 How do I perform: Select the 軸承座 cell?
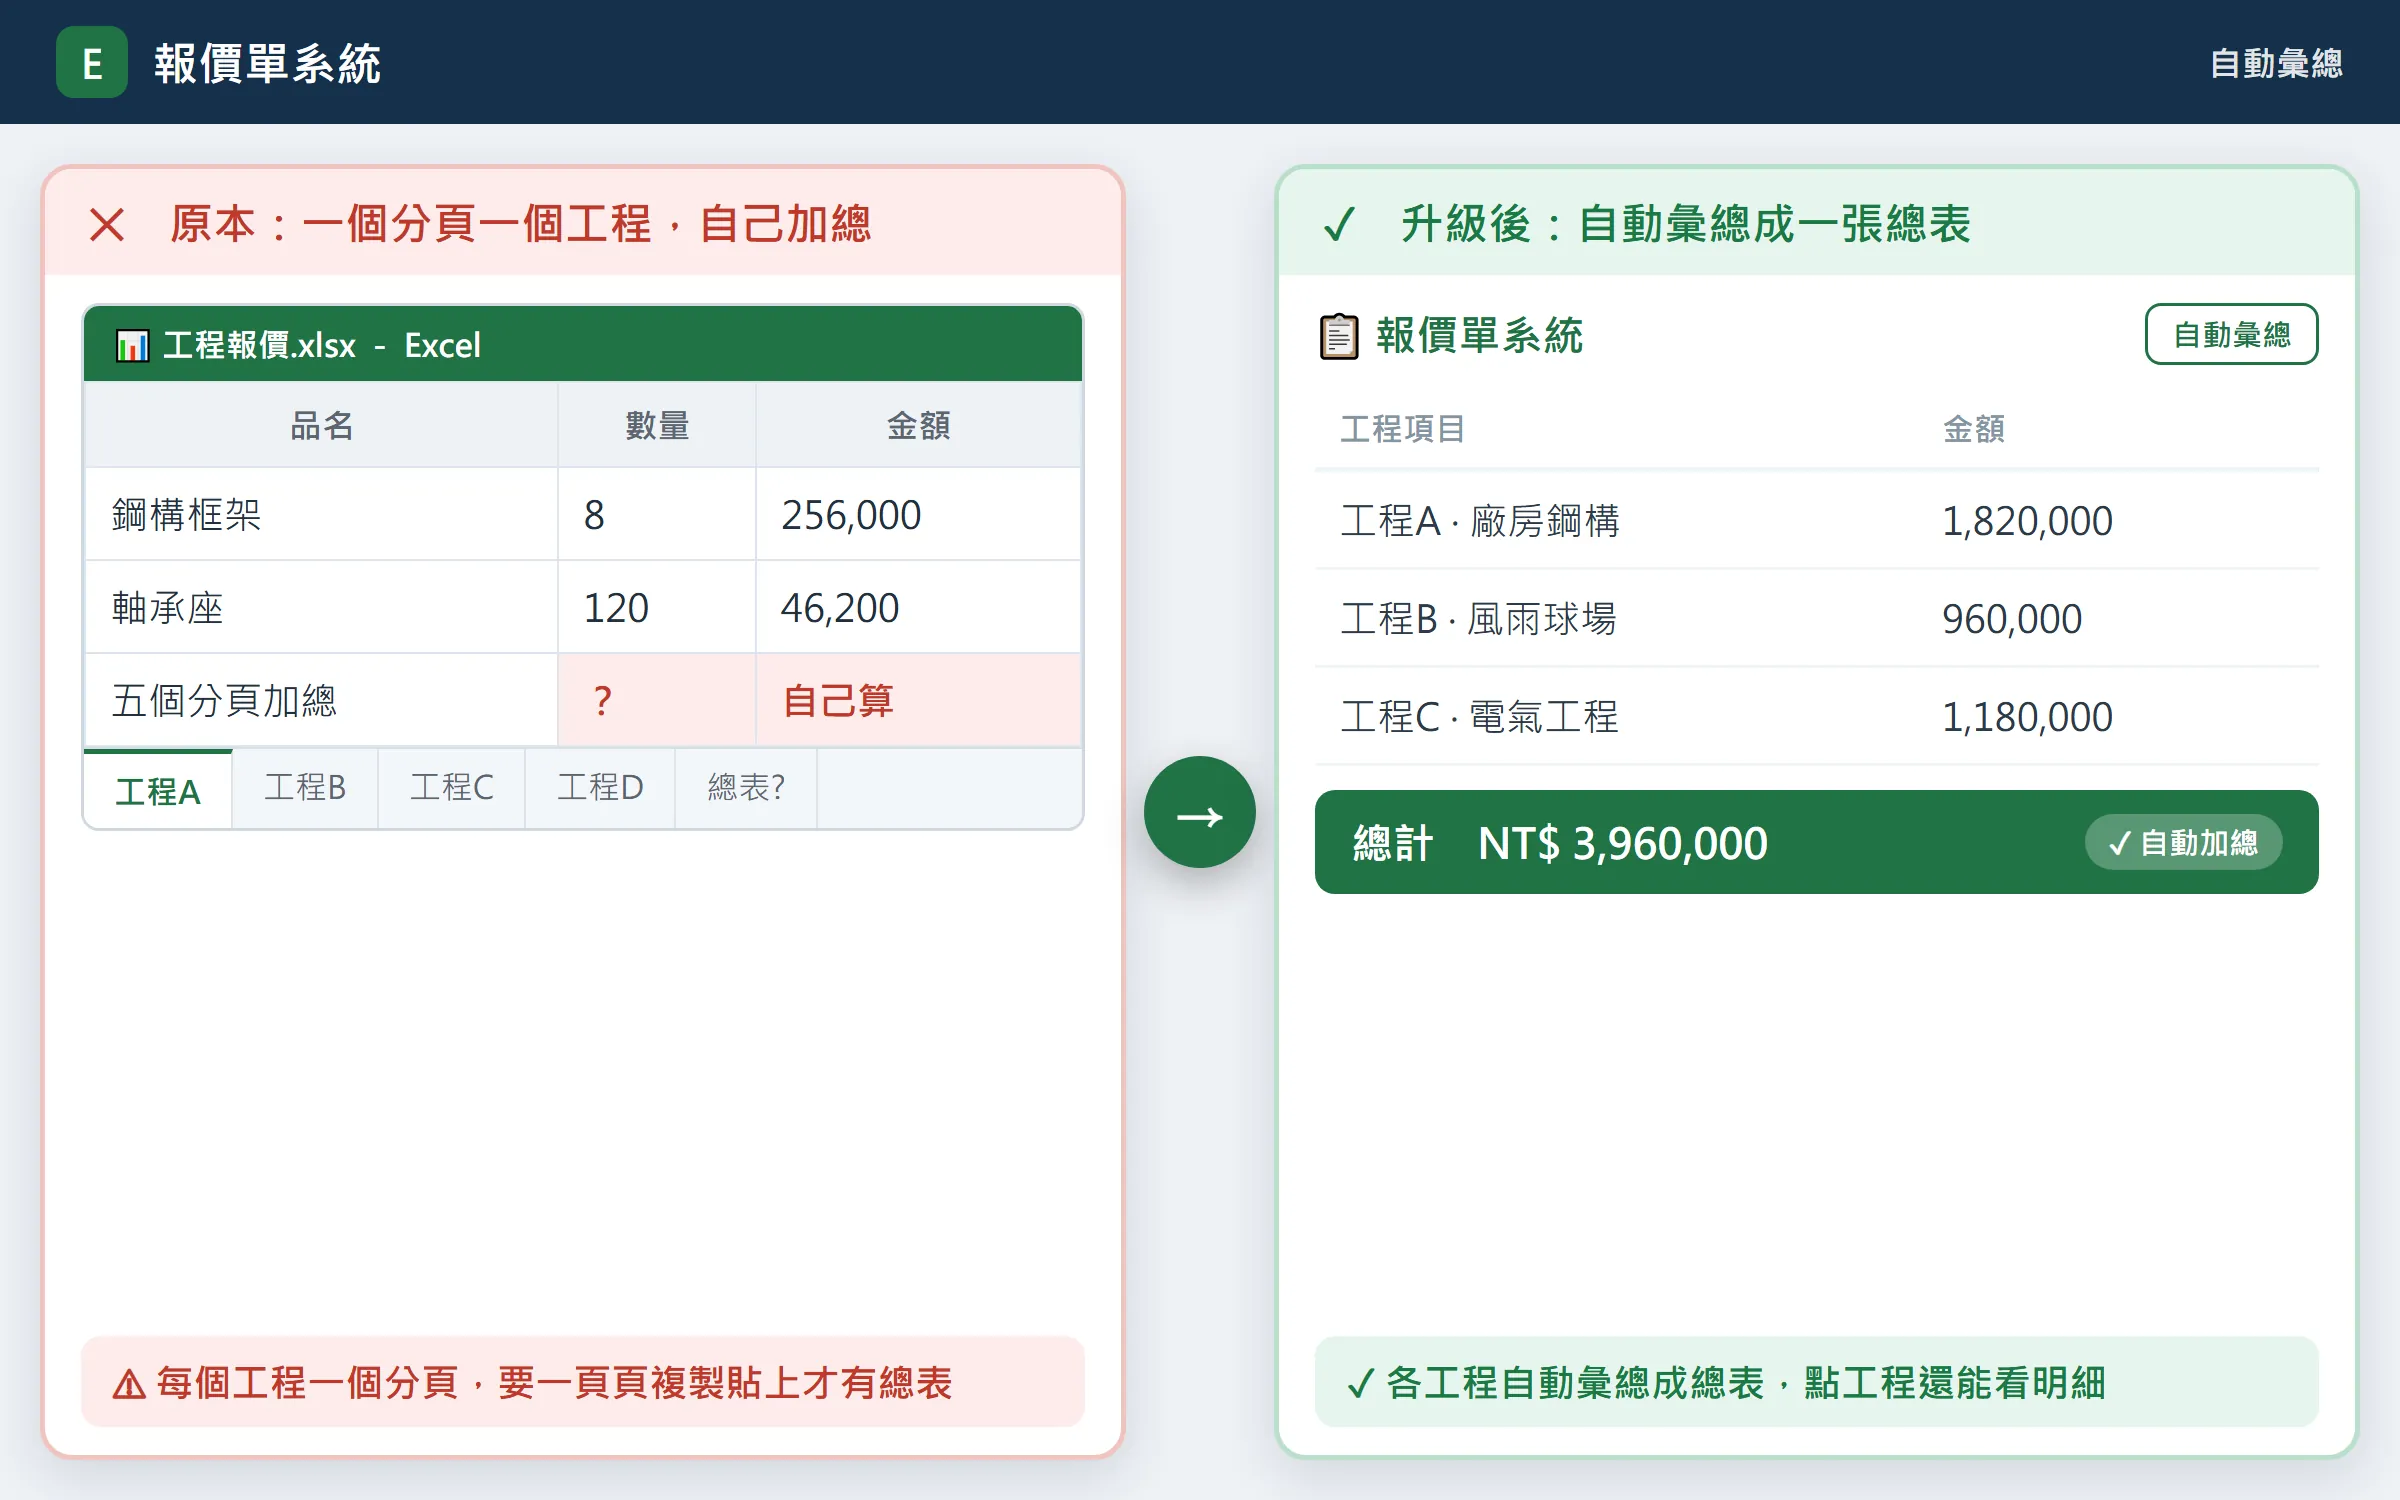(x=321, y=607)
